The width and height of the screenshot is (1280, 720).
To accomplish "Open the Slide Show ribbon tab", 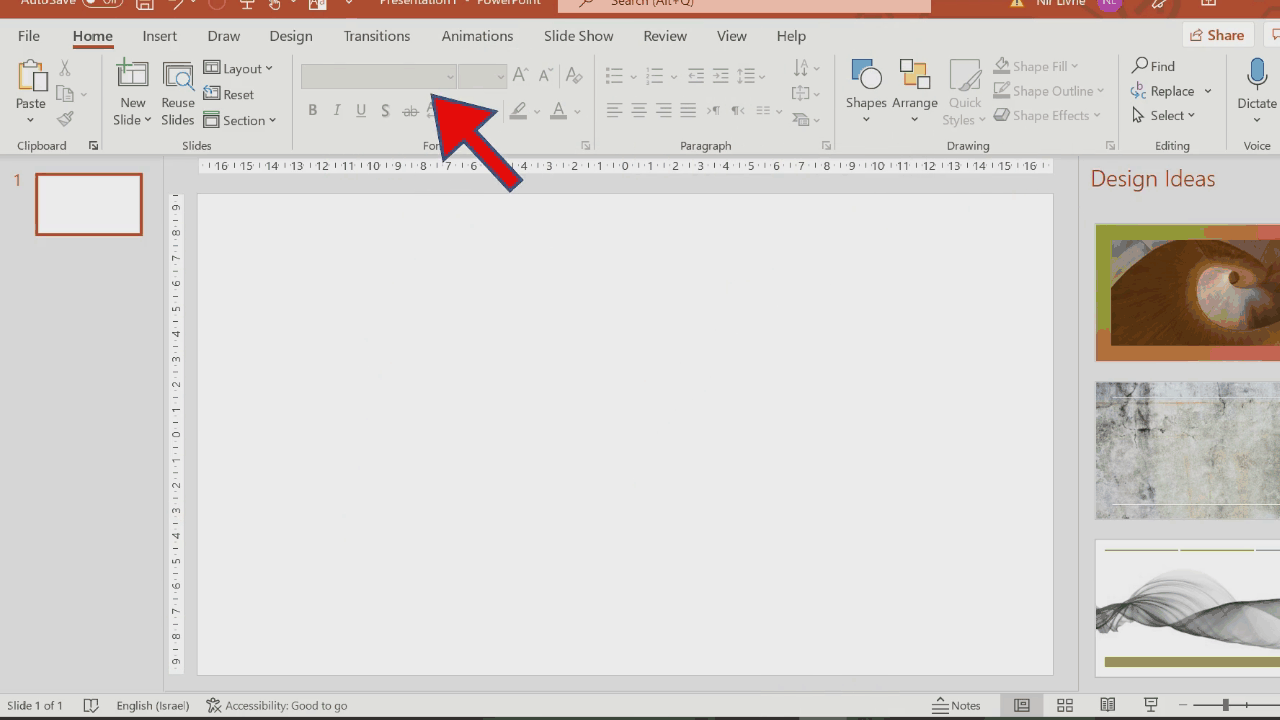I will (x=578, y=36).
